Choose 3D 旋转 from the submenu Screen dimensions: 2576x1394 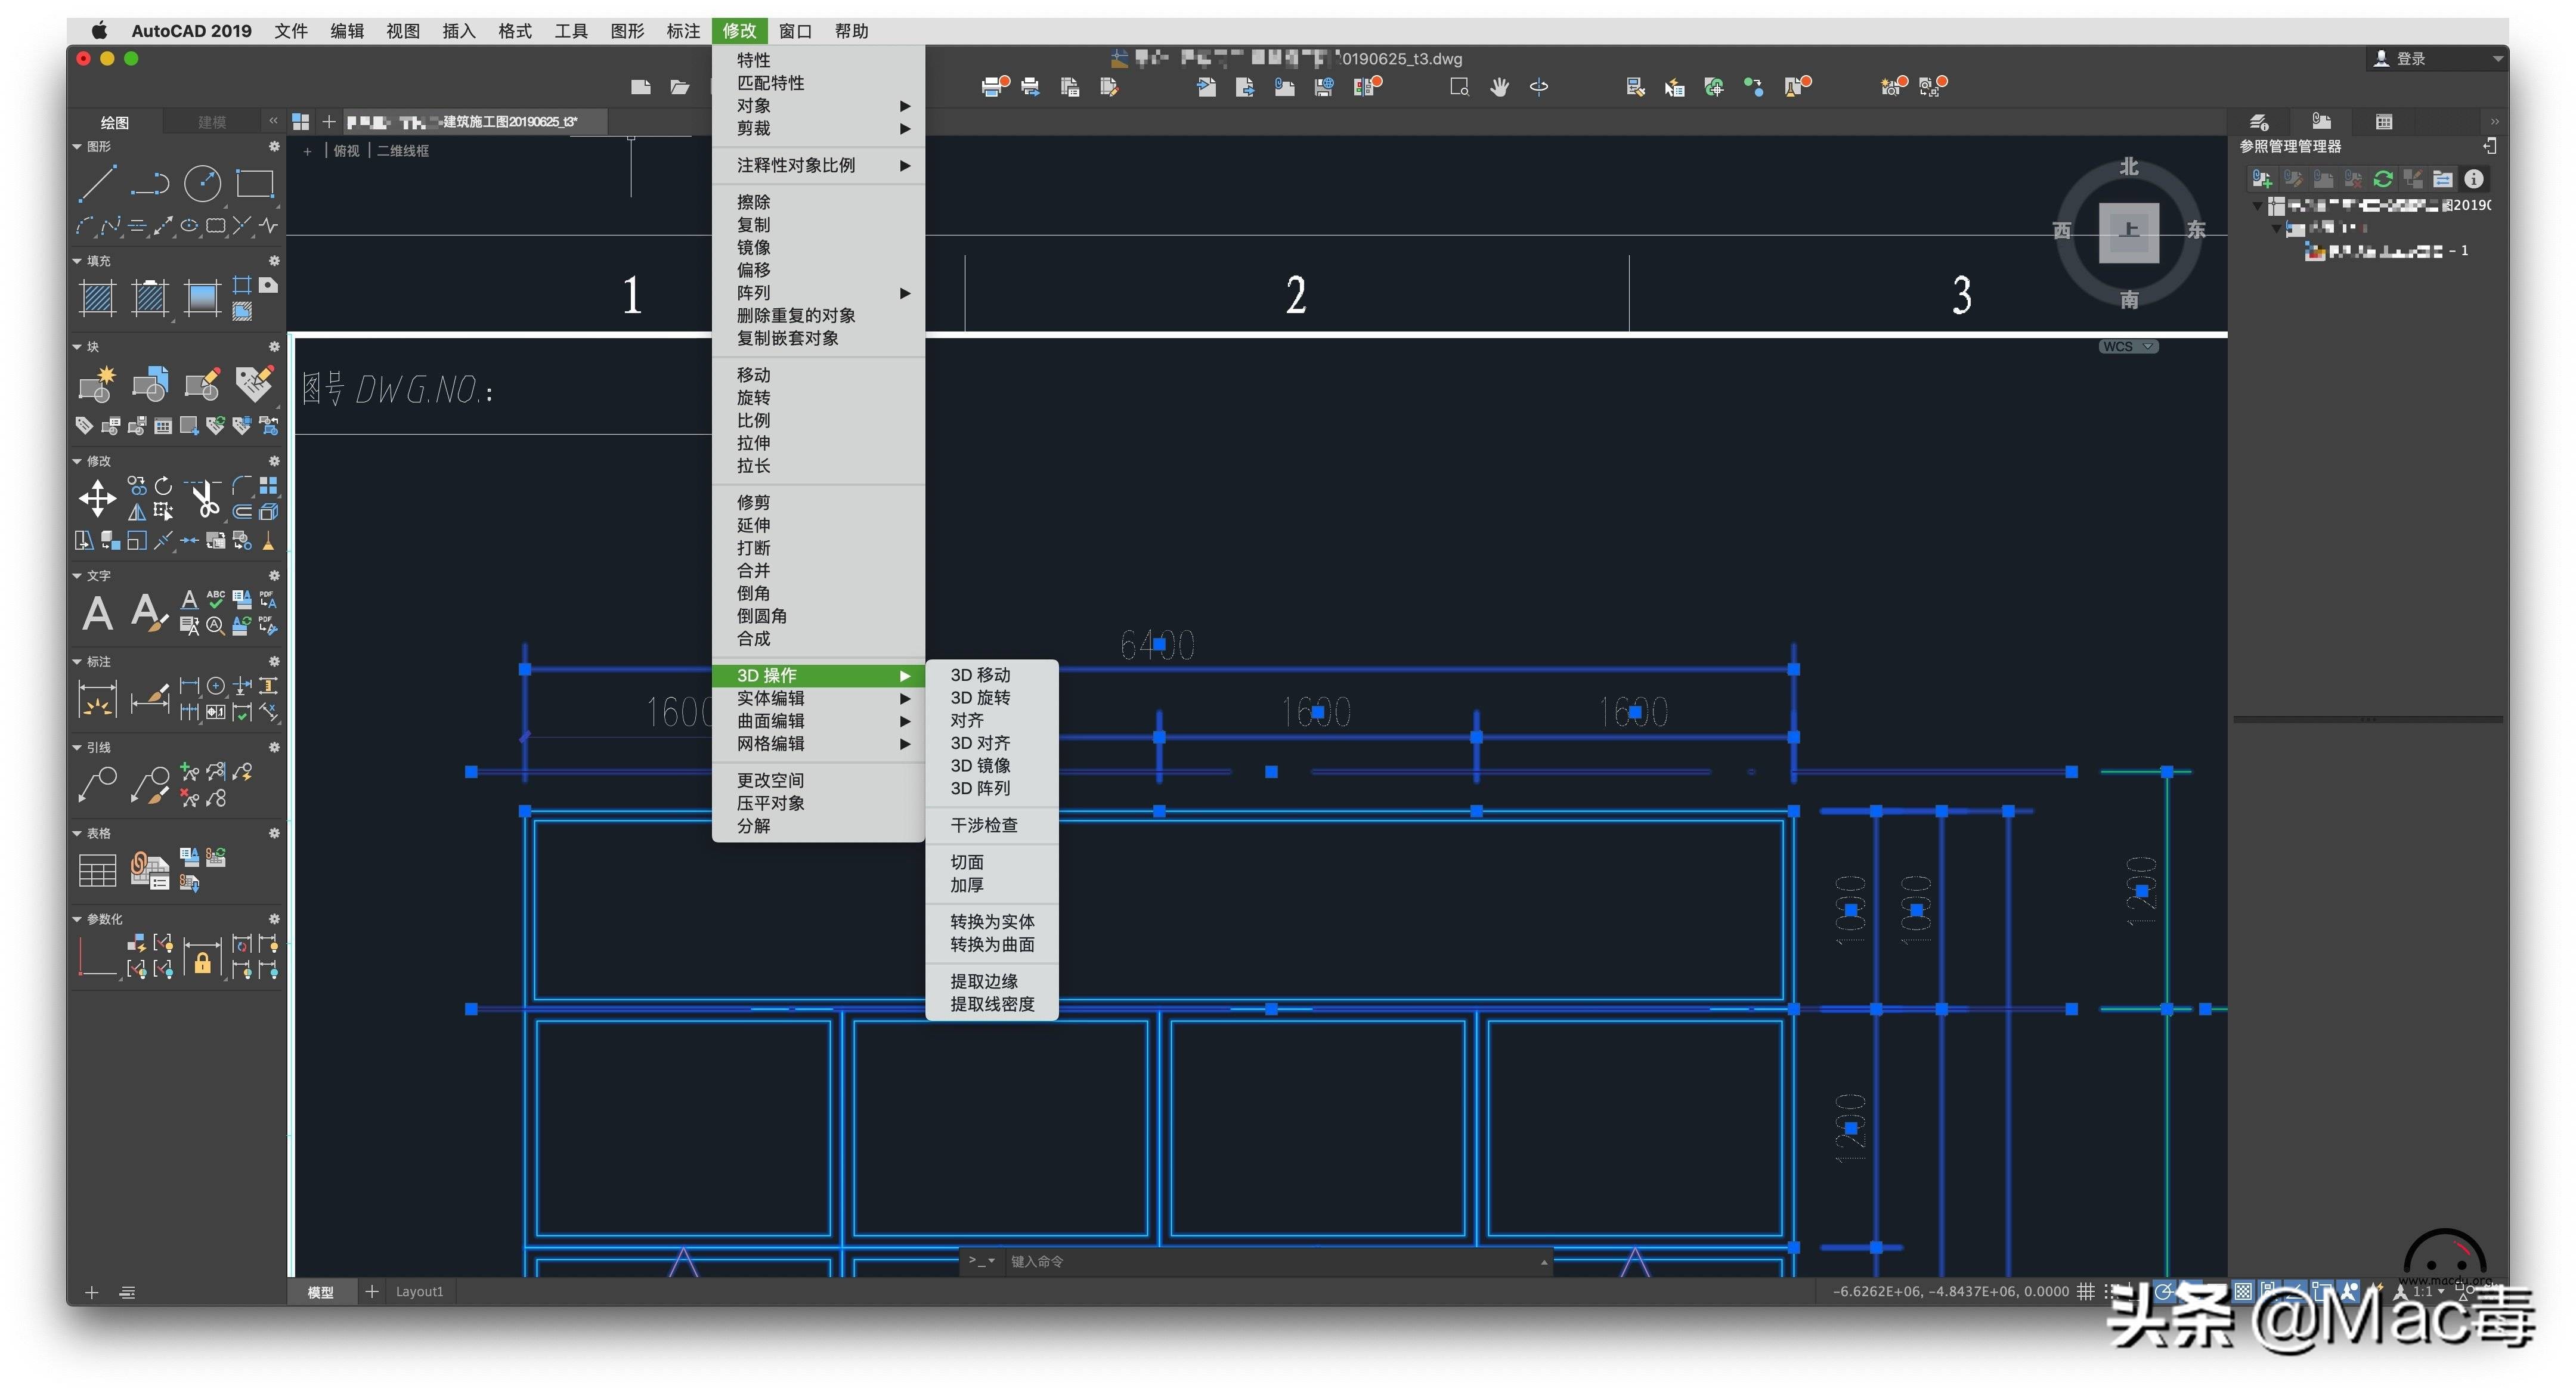point(980,698)
